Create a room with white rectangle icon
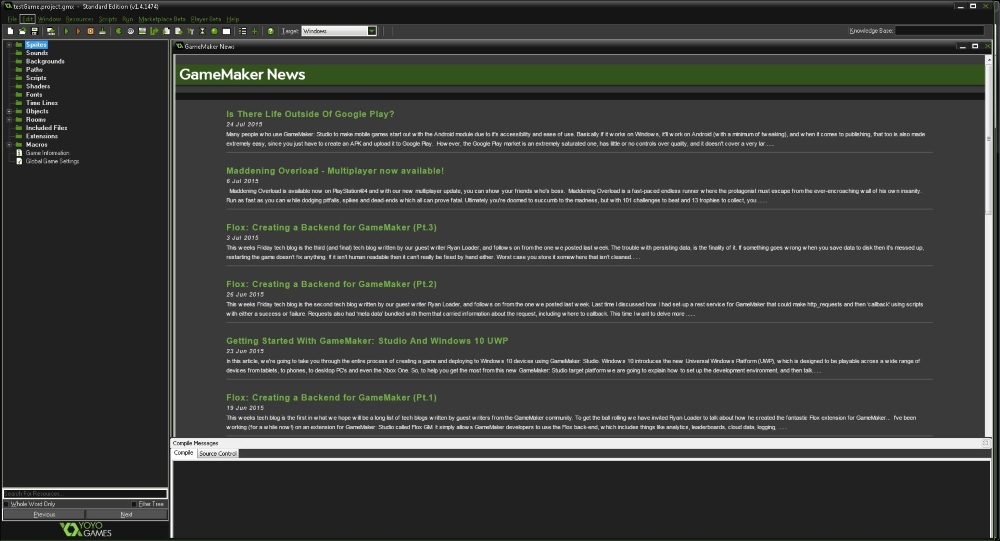The width and height of the screenshot is (1000, 541). (226, 31)
